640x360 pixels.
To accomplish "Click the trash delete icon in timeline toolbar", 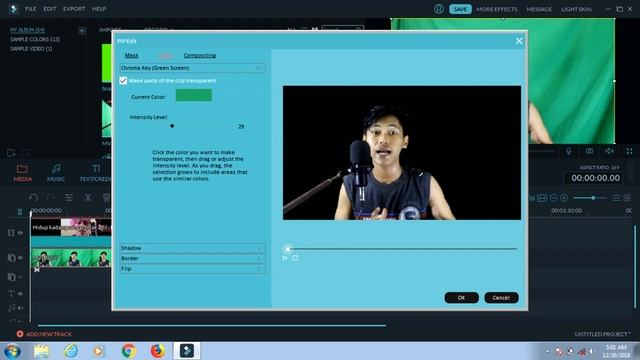I will [106, 198].
